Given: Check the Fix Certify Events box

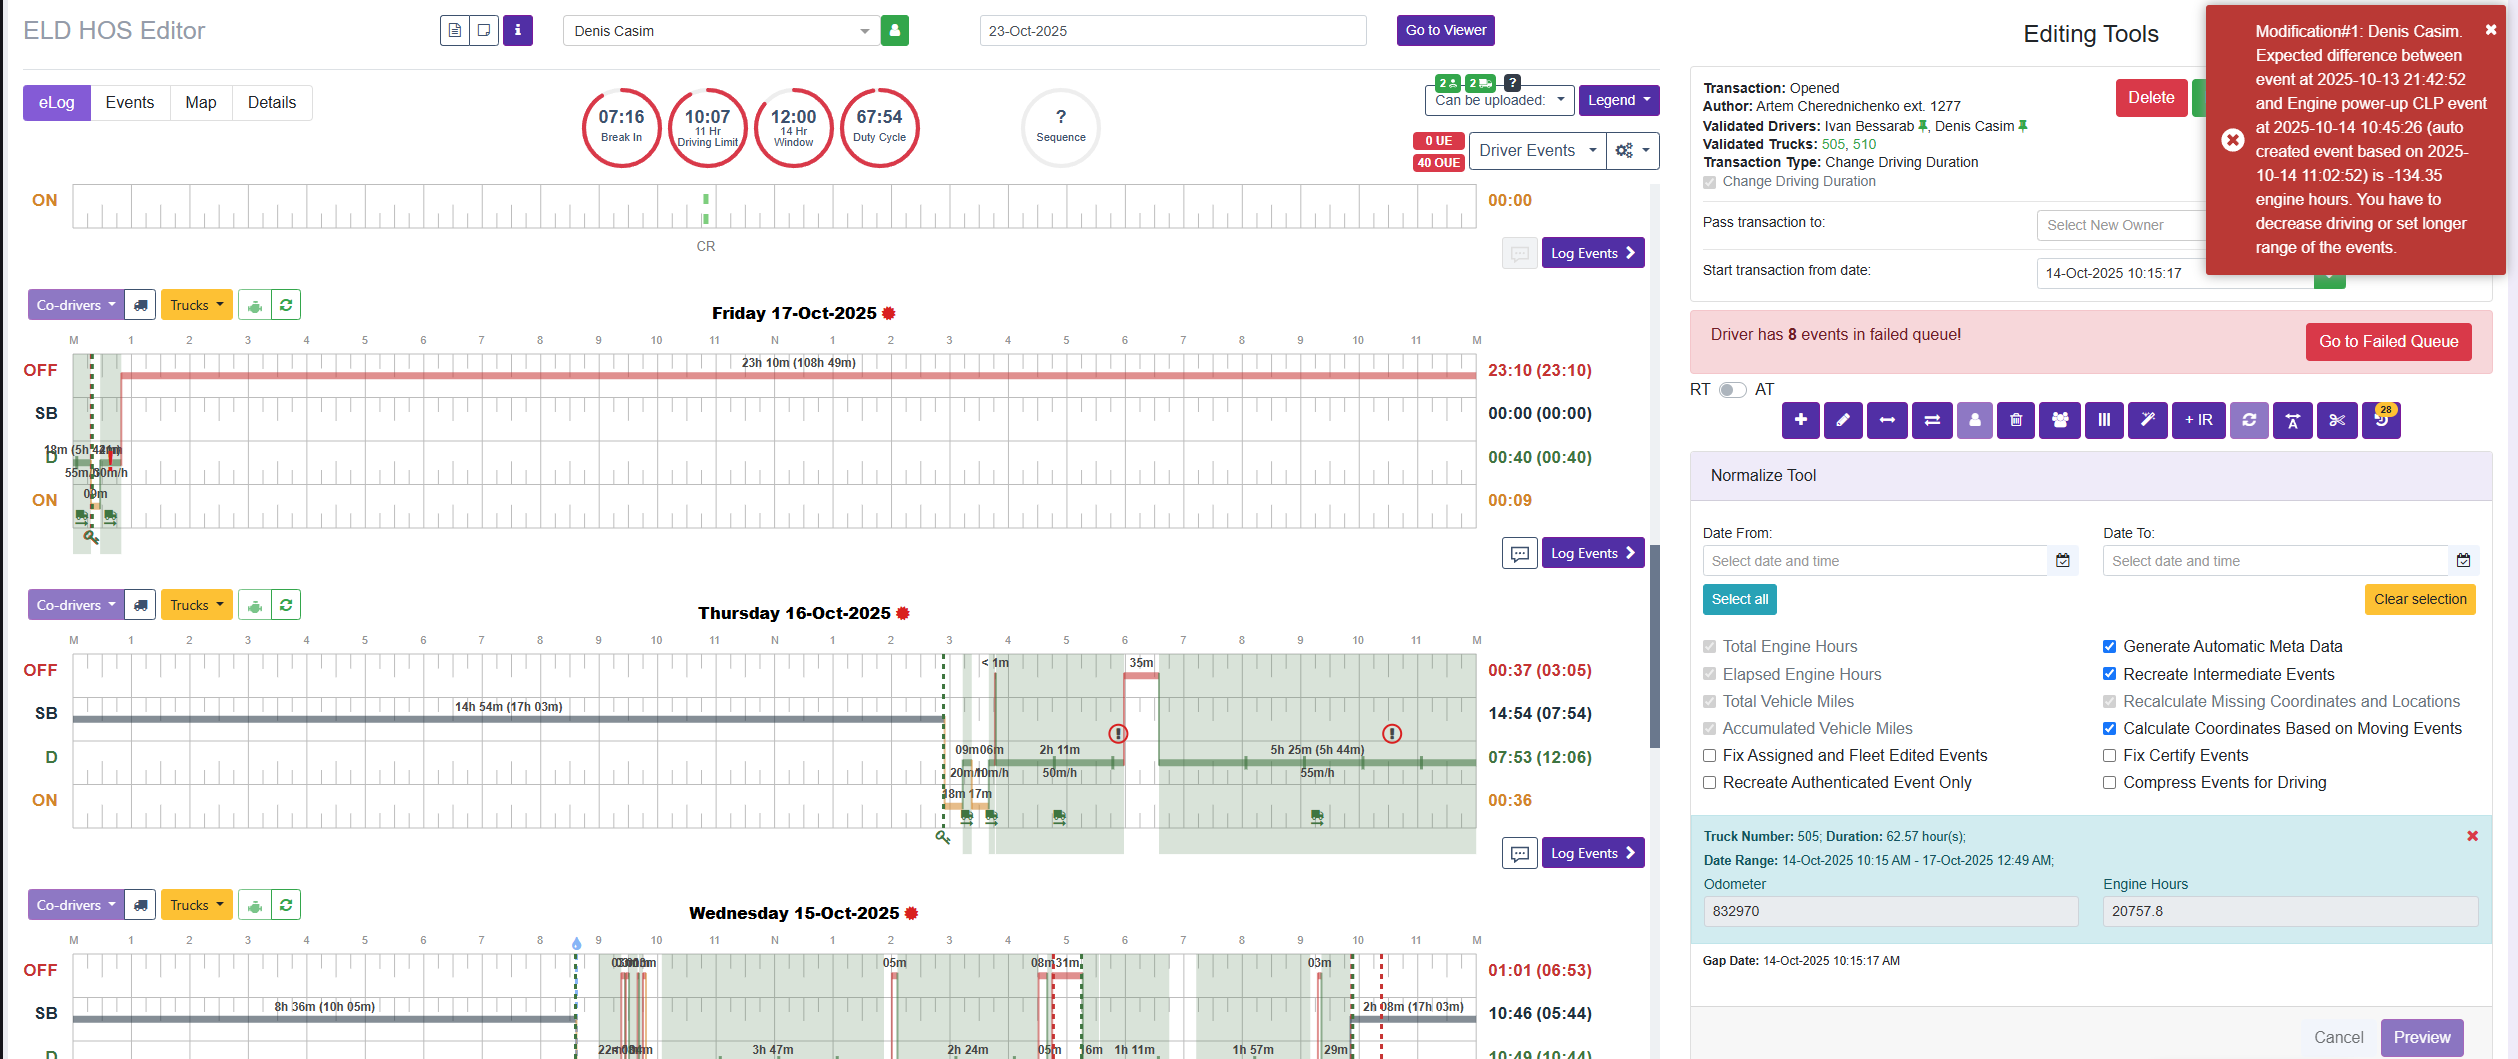Looking at the screenshot, I should click(2109, 756).
